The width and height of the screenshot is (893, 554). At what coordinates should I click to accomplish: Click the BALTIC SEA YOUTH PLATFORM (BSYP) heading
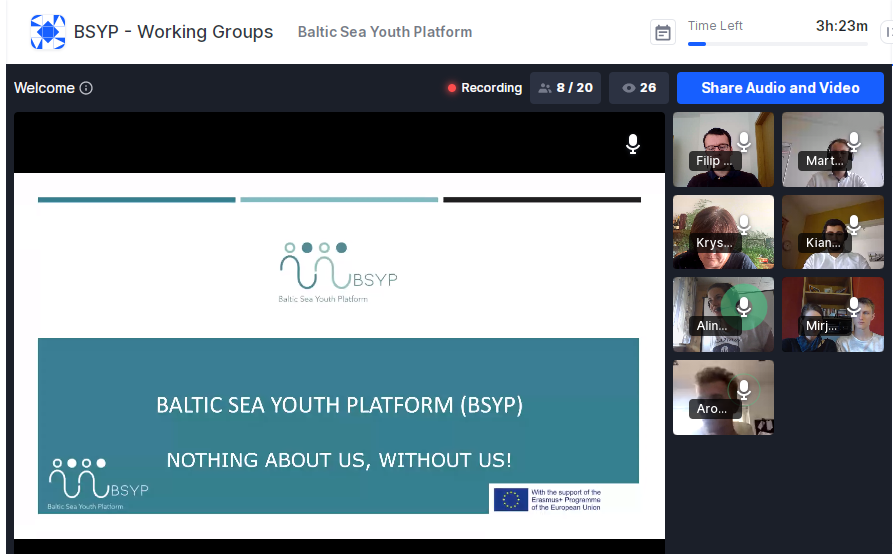[339, 405]
